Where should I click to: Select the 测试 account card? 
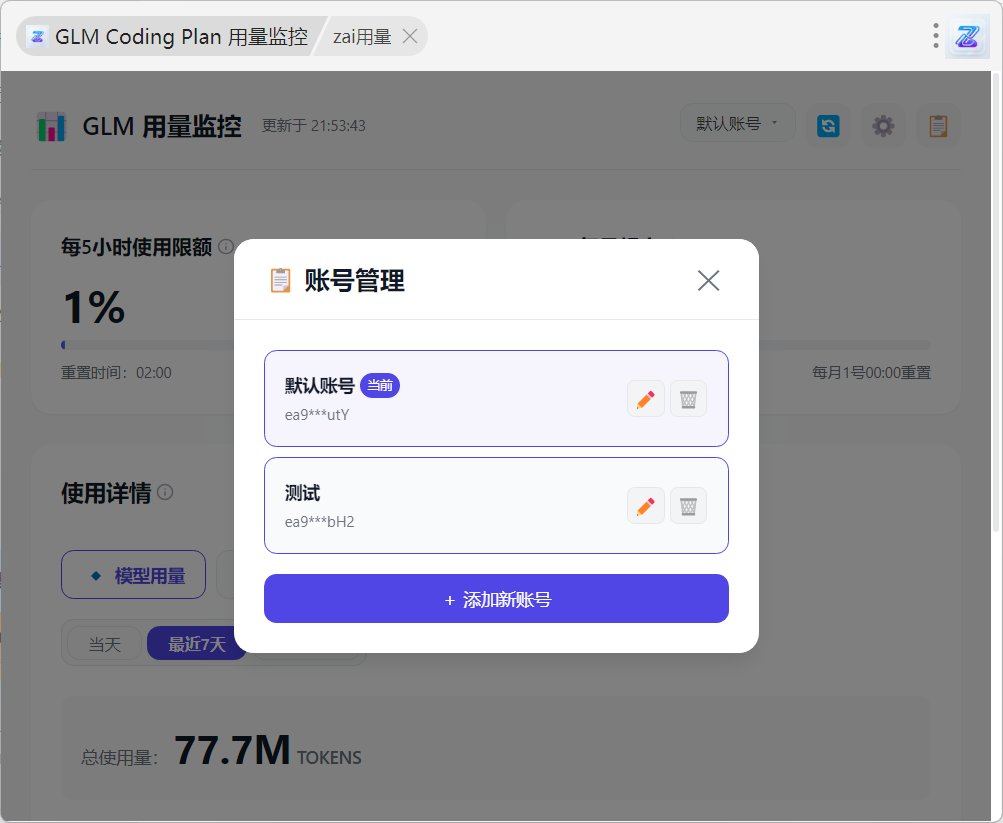(x=496, y=505)
